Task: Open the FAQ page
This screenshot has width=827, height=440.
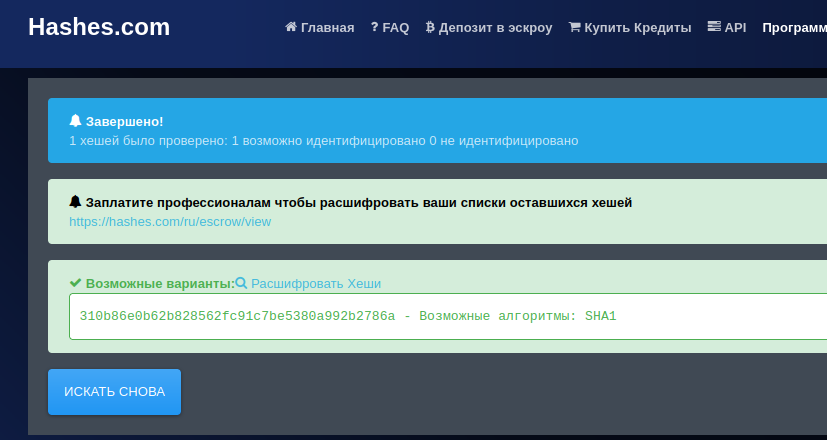Action: click(390, 27)
